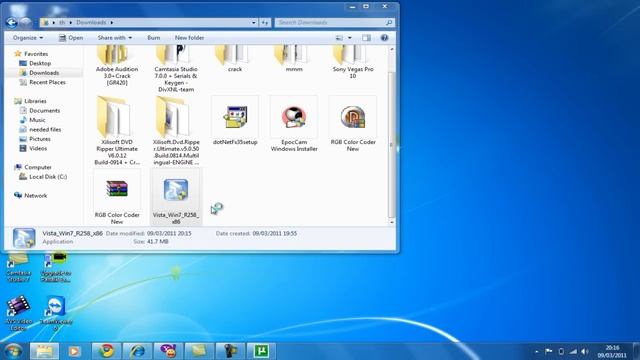Click the arrow after Downloads in address bar
The image size is (640, 360).
point(111,22)
